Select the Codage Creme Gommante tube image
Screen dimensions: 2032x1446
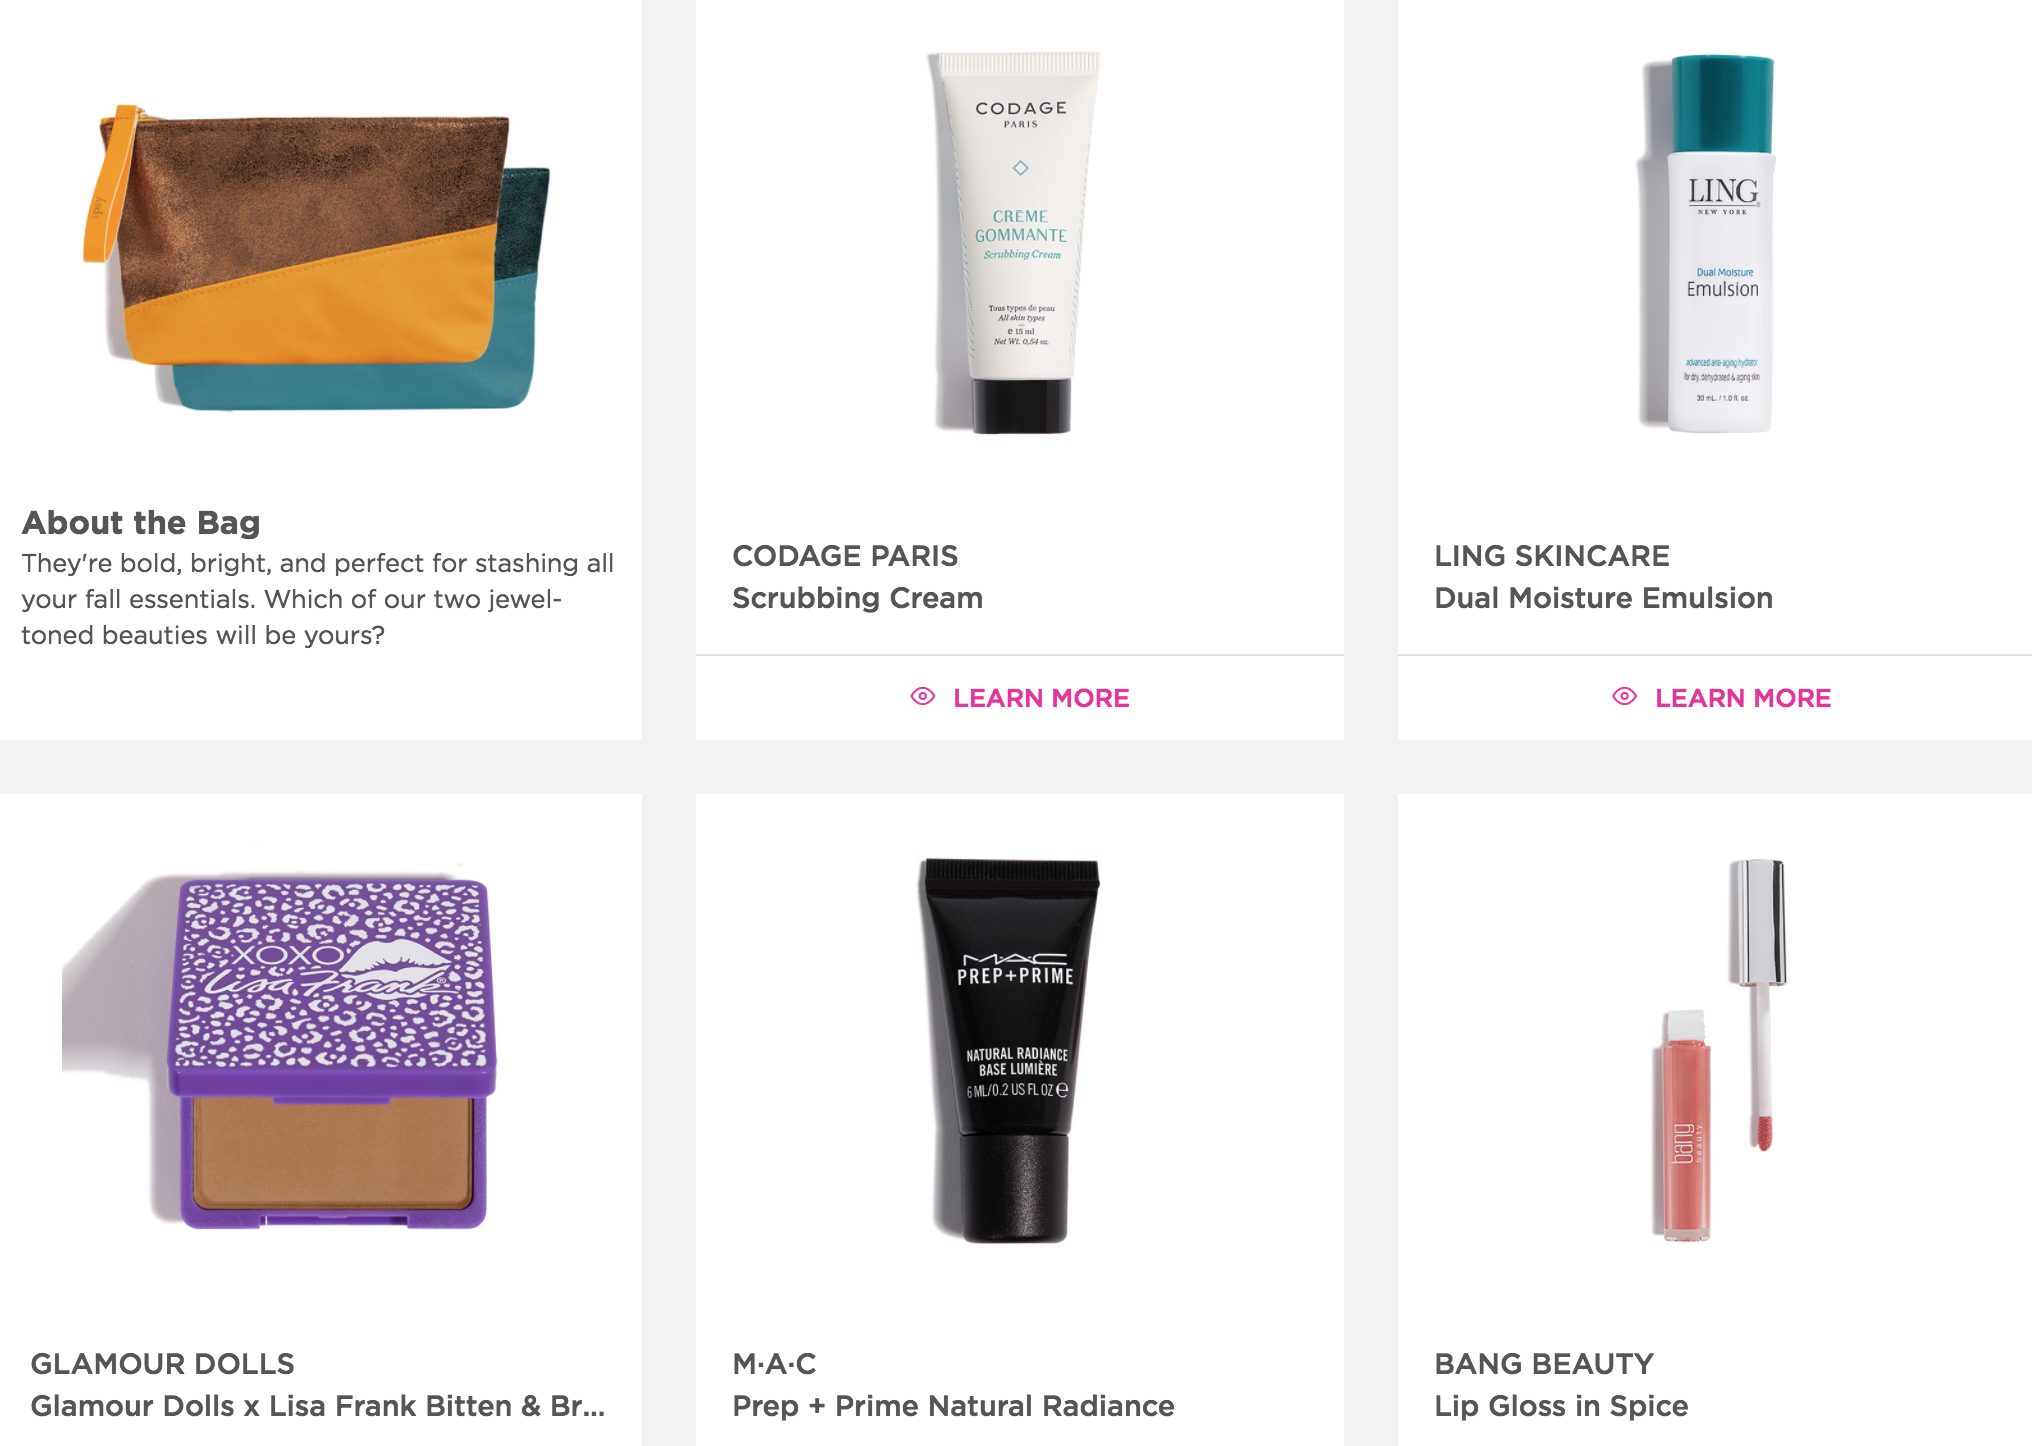pos(1017,242)
